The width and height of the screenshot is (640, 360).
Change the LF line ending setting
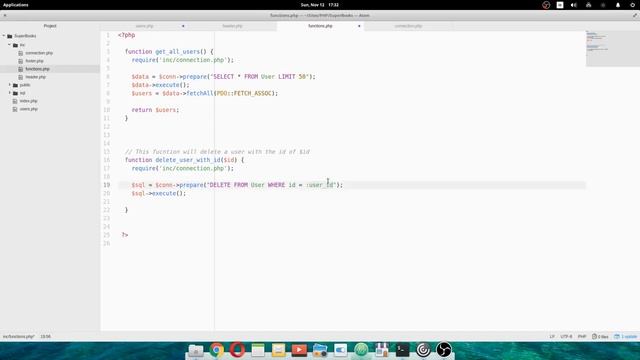coord(552,337)
